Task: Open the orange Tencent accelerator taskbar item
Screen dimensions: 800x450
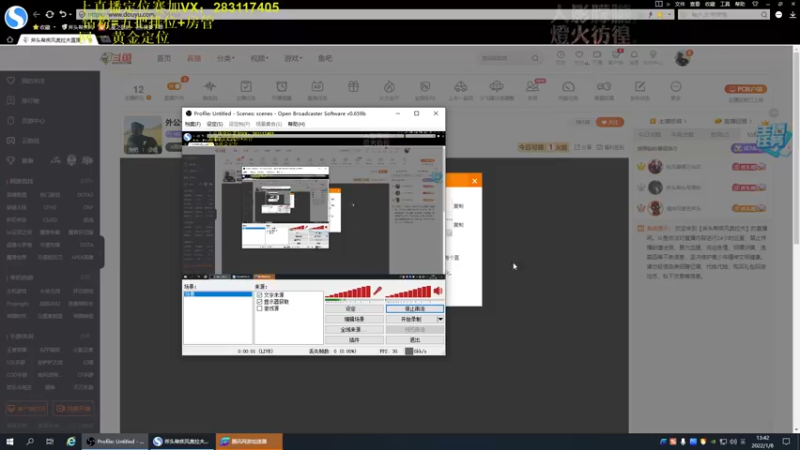Action: pyautogui.click(x=249, y=441)
